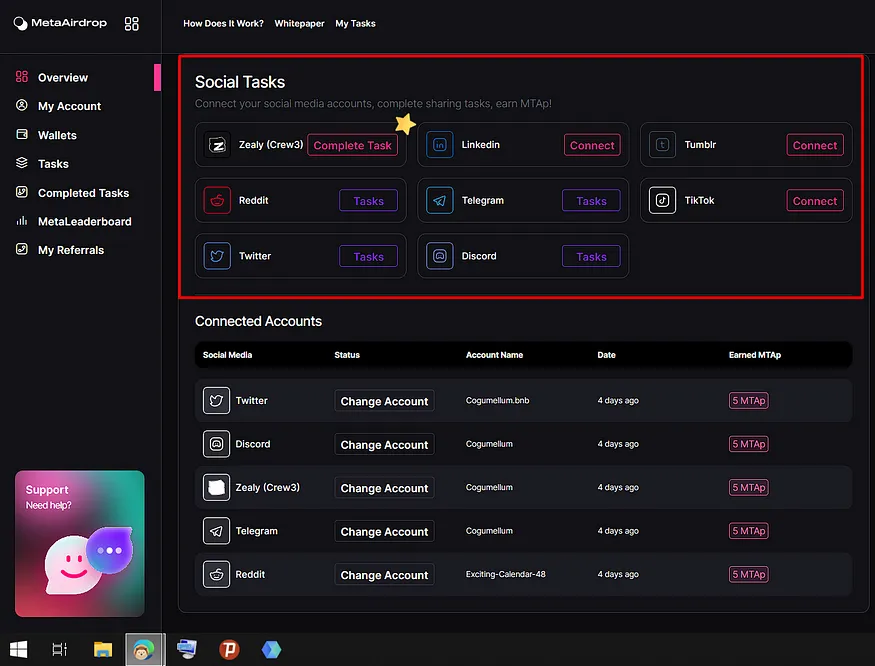Open Task View on the taskbar
The width and height of the screenshot is (875, 666).
click(60, 649)
